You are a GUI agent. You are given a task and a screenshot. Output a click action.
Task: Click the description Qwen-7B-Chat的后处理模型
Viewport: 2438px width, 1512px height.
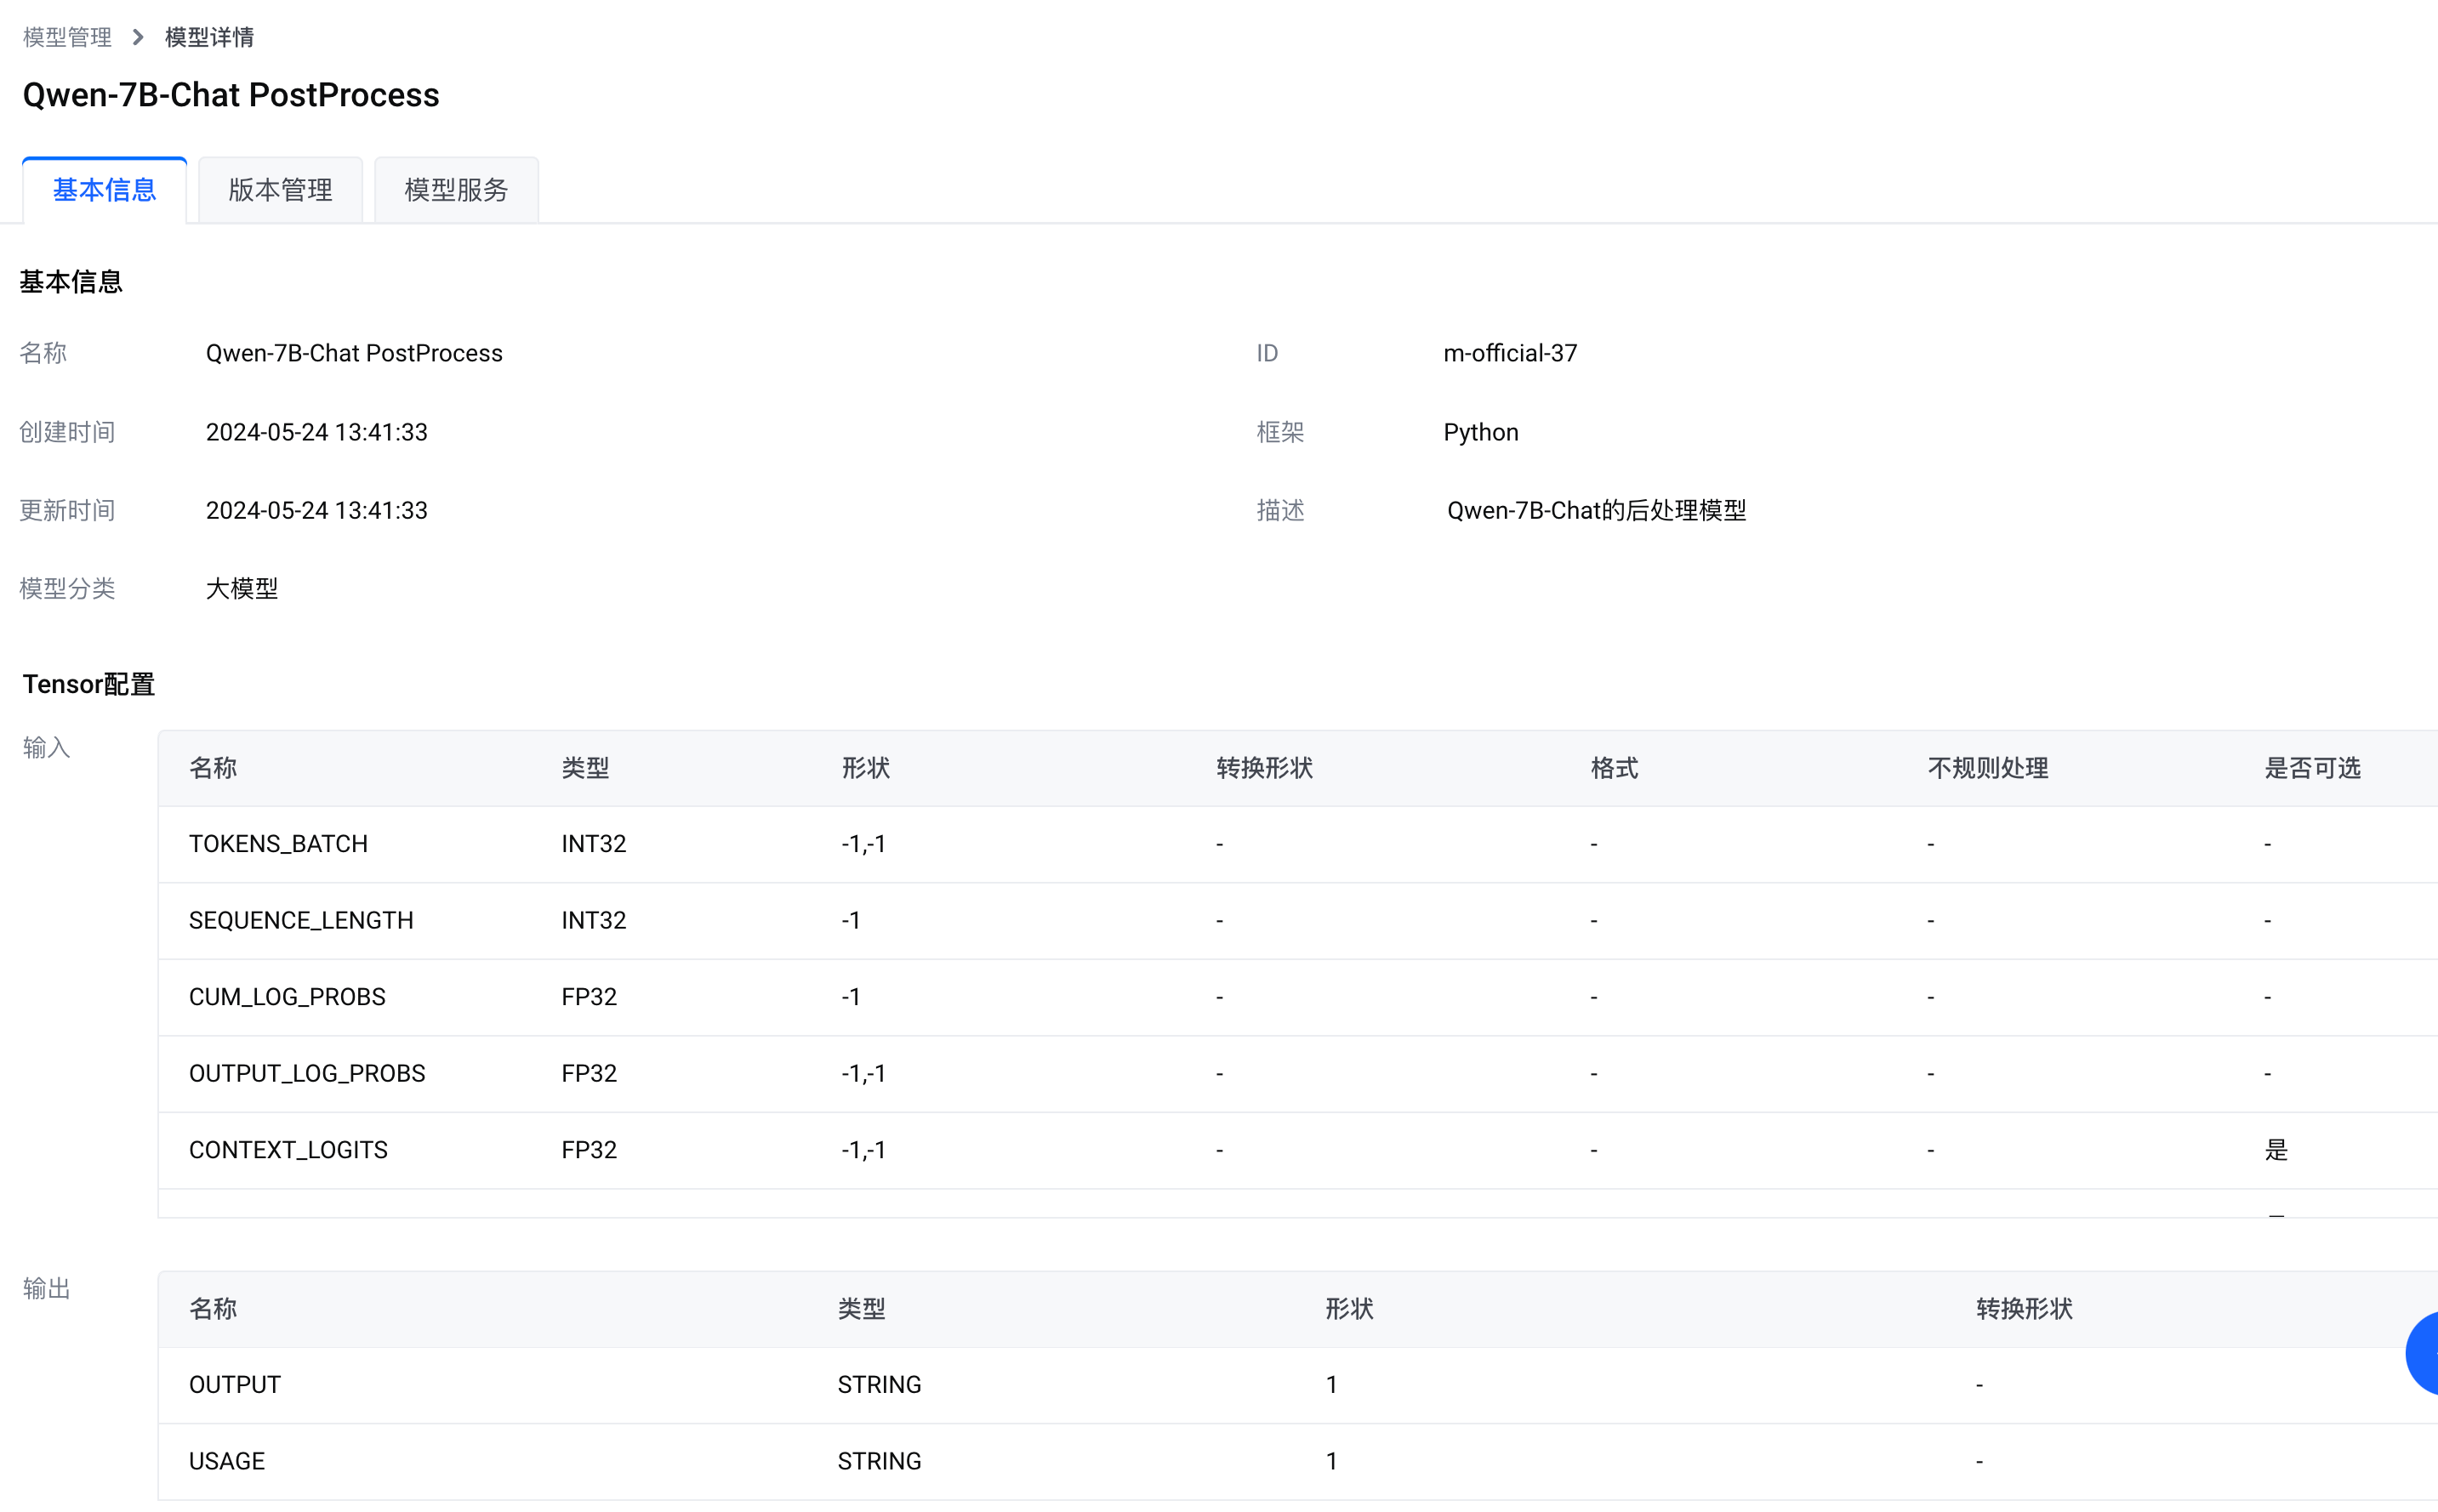coord(1596,510)
